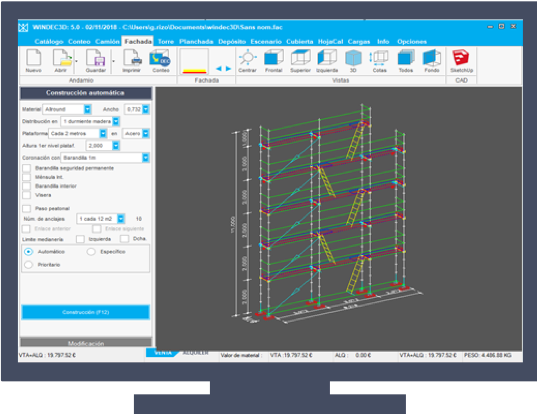Expand the Modificación panel header
Image resolution: width=537 pixels, height=414 pixels.
coord(86,342)
